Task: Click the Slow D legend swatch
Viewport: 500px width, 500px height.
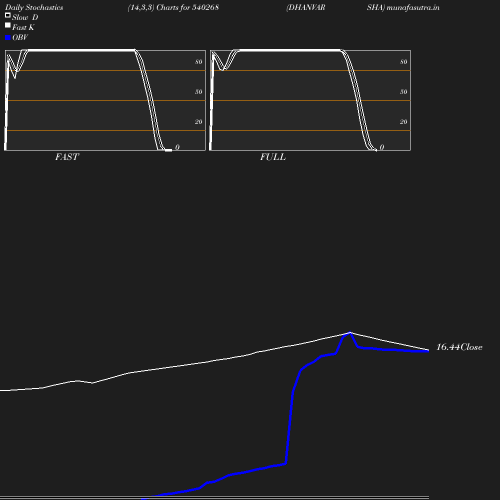Action: 8,15
